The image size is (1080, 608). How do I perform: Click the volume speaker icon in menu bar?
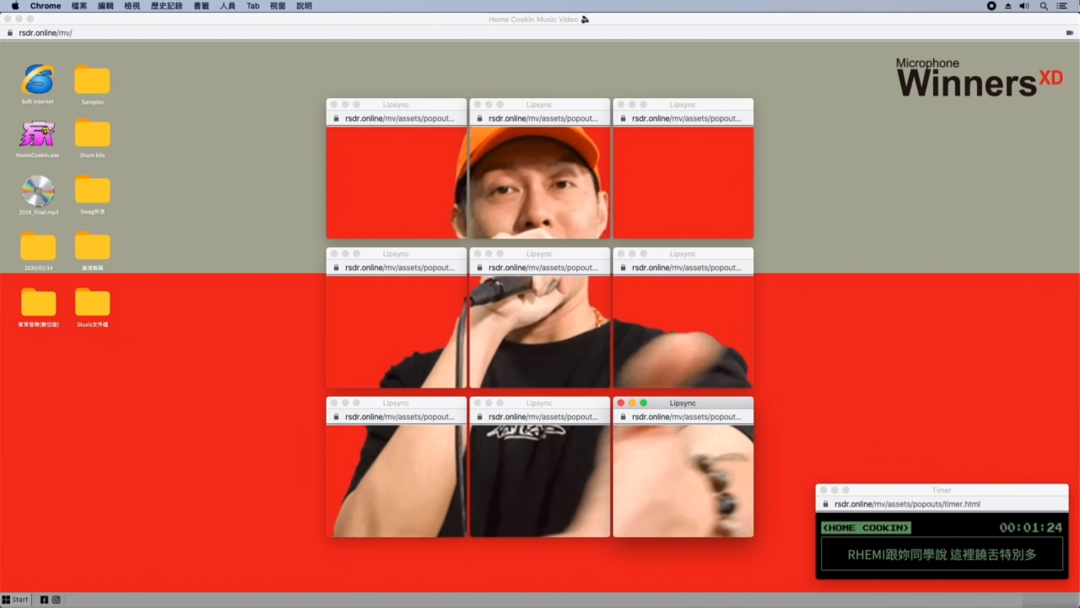click(1024, 6)
